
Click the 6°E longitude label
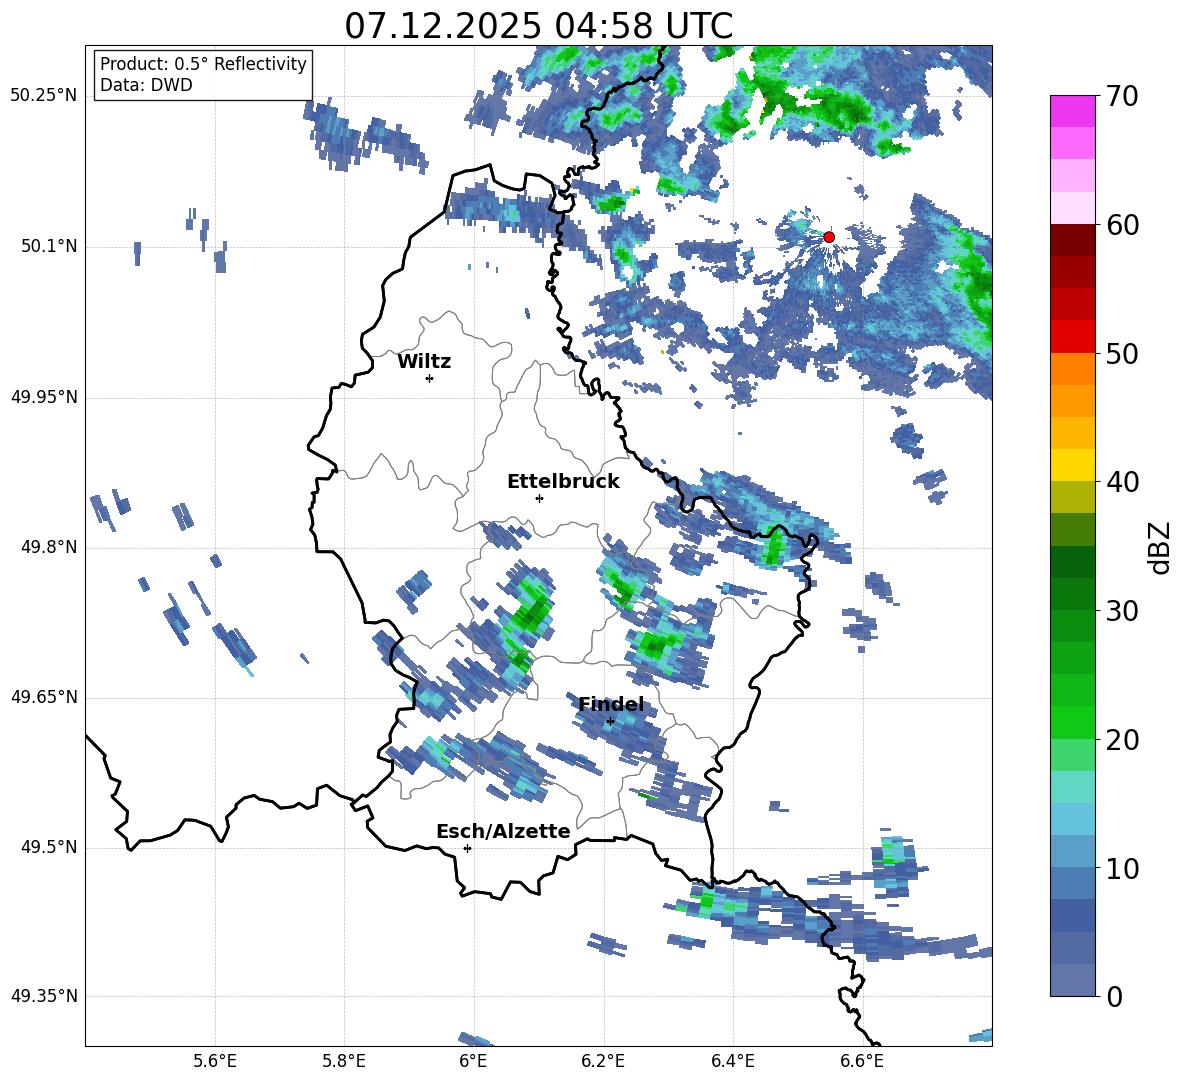click(473, 1061)
